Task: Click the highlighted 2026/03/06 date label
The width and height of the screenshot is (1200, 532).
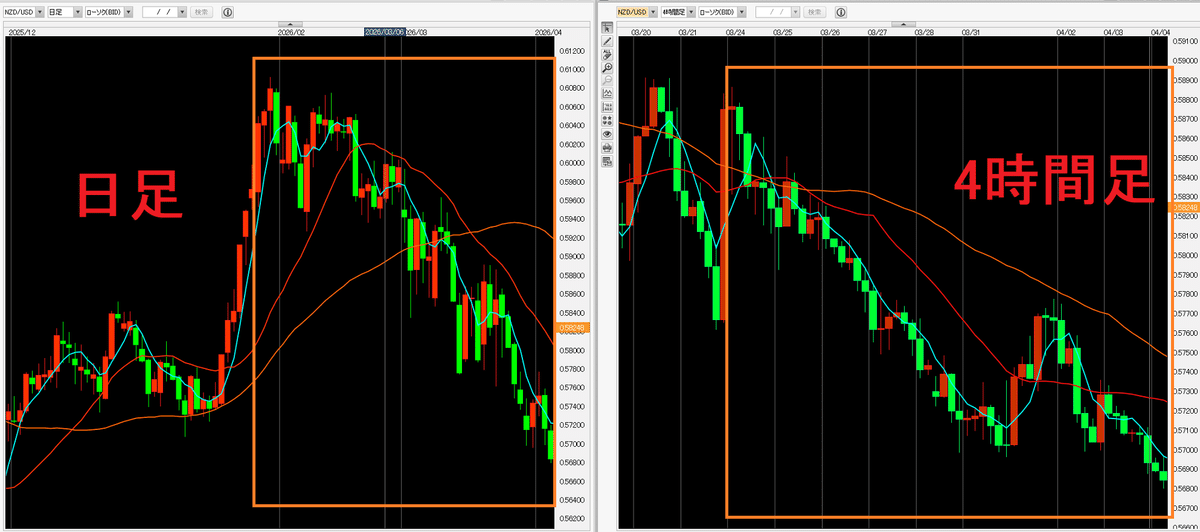Action: pos(384,32)
